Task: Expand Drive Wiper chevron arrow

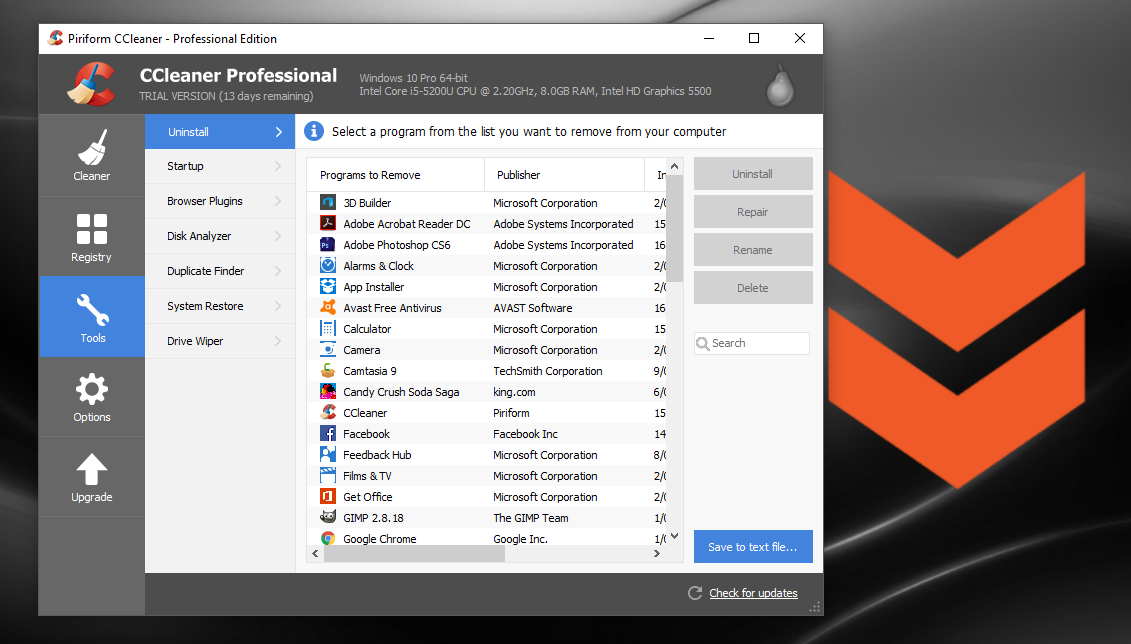Action: tap(278, 341)
